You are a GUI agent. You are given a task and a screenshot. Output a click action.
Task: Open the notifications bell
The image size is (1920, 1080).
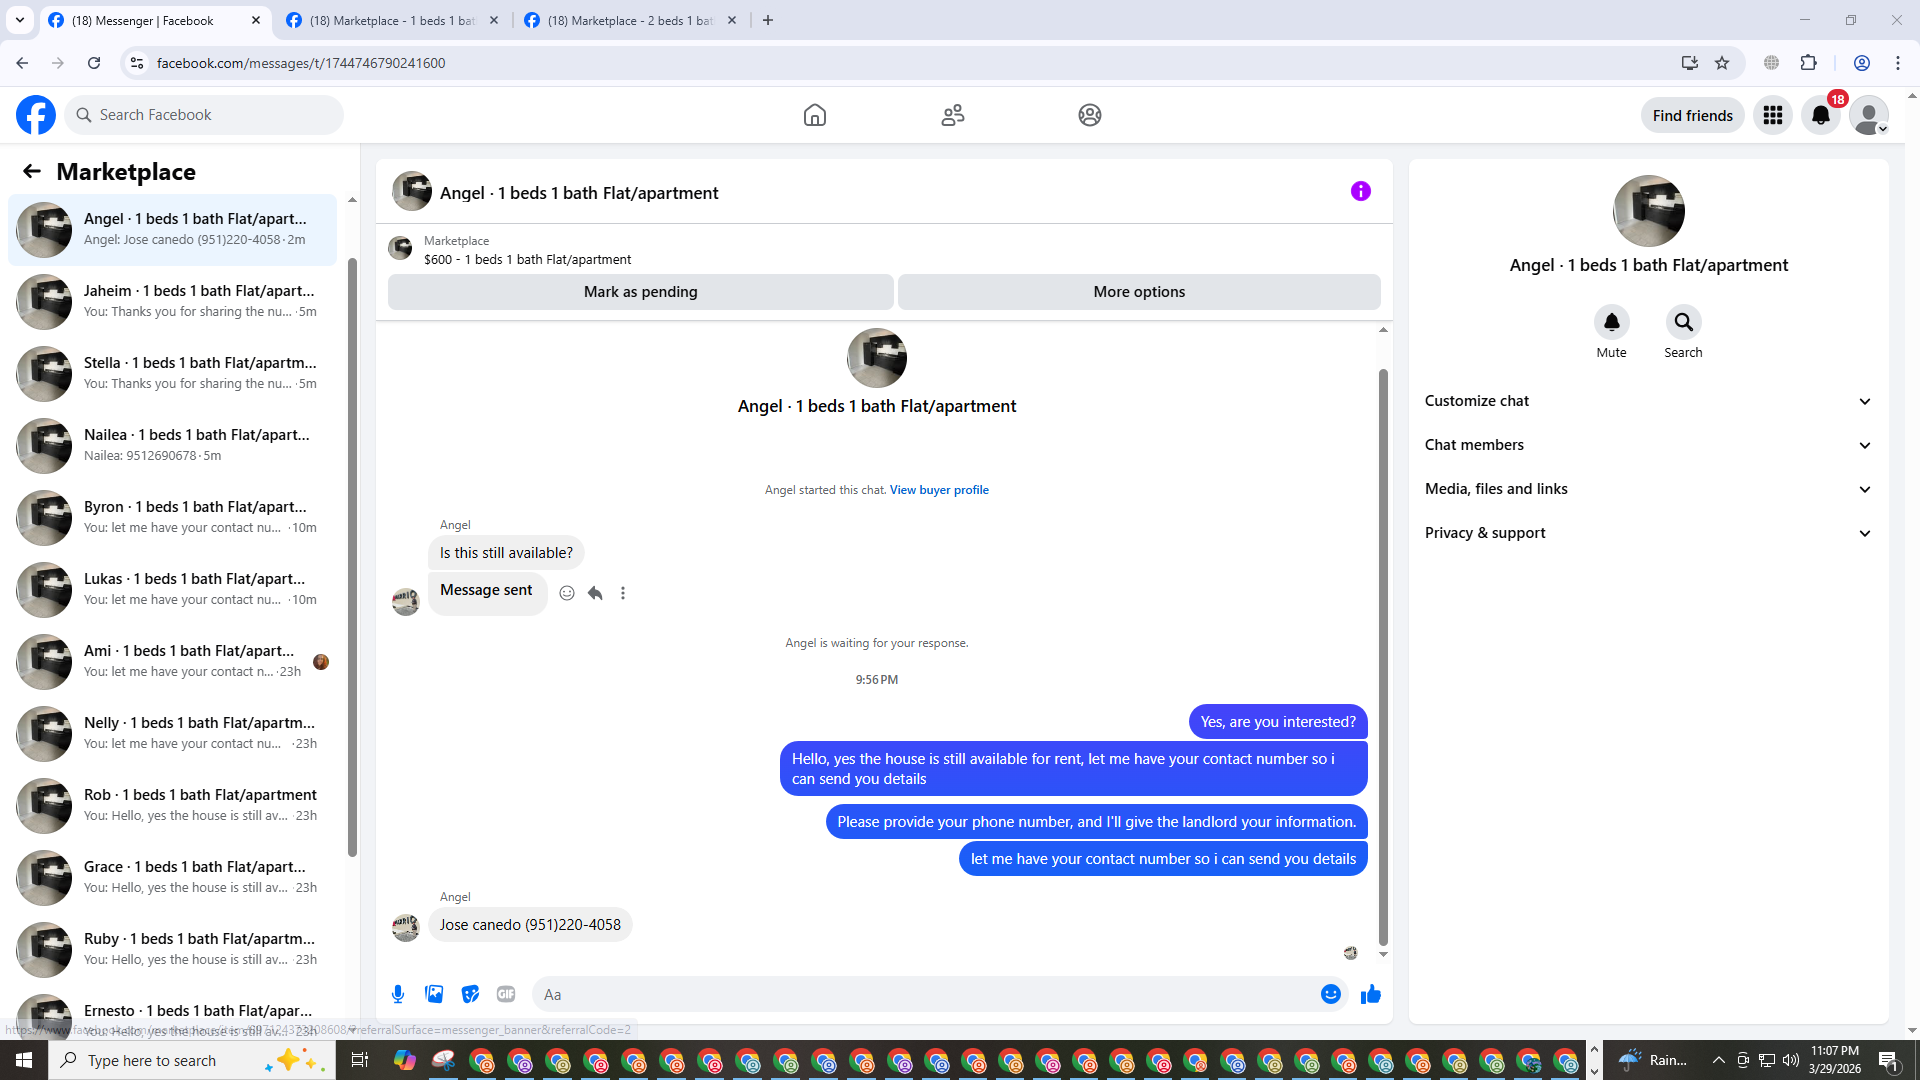(1821, 115)
